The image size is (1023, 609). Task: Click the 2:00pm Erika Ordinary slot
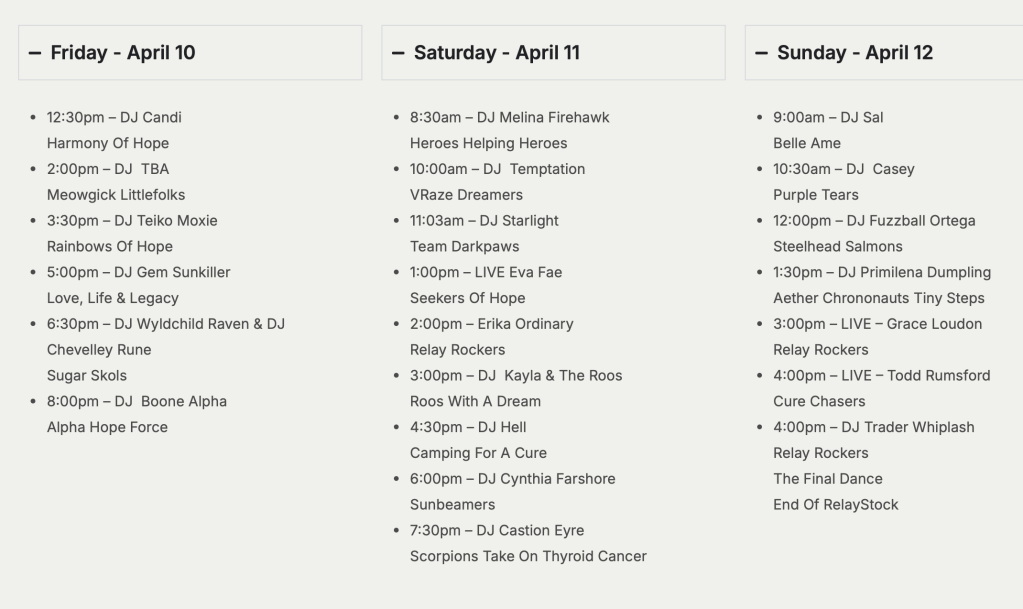tap(491, 324)
